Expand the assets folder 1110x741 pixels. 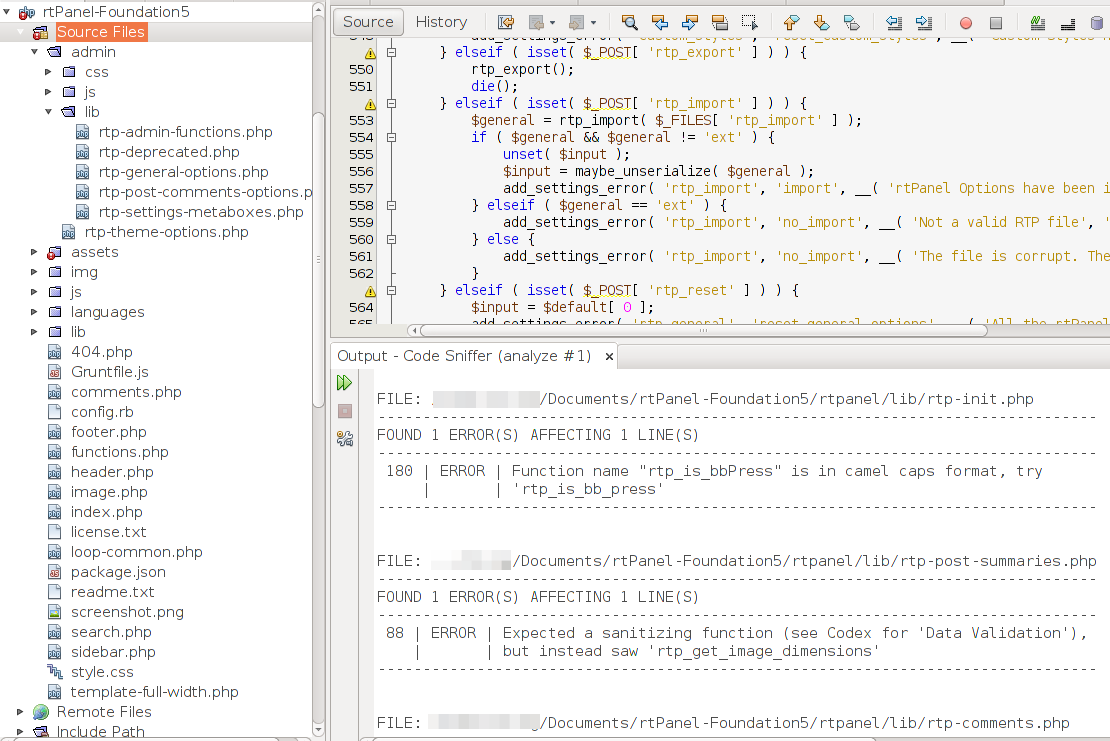[34, 251]
